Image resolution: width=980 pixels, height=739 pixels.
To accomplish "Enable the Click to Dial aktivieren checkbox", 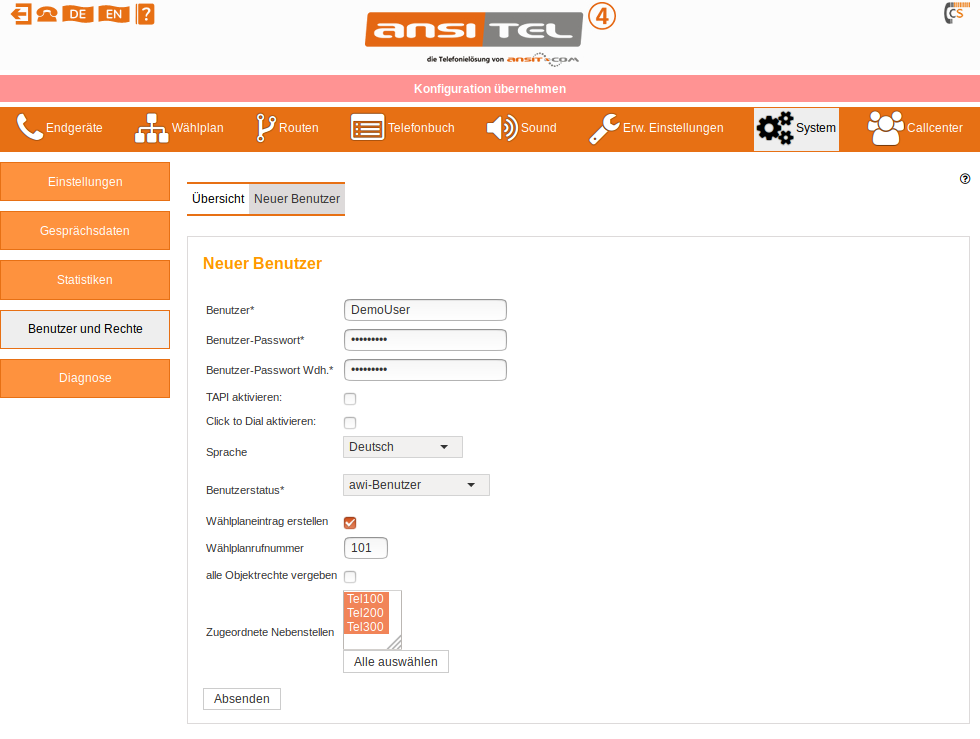I will click(350, 423).
